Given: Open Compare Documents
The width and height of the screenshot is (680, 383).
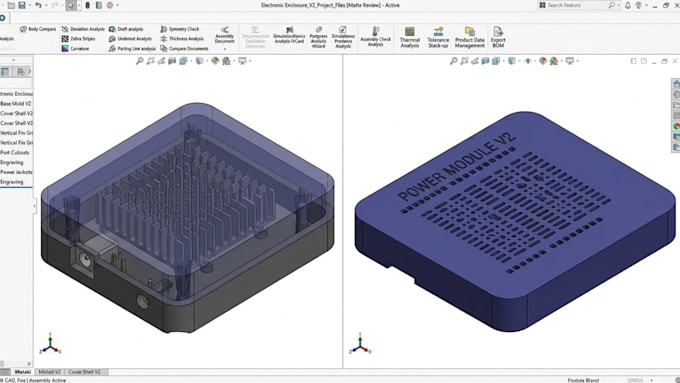Looking at the screenshot, I should (x=184, y=49).
